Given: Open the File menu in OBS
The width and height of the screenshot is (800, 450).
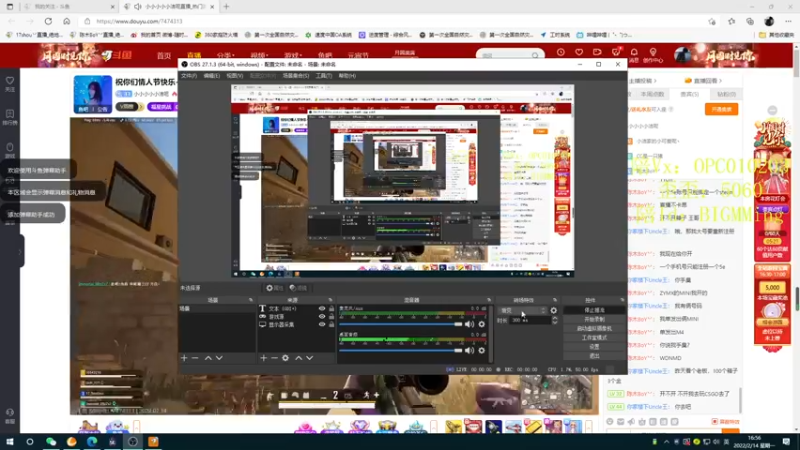Looking at the screenshot, I should [189, 76].
